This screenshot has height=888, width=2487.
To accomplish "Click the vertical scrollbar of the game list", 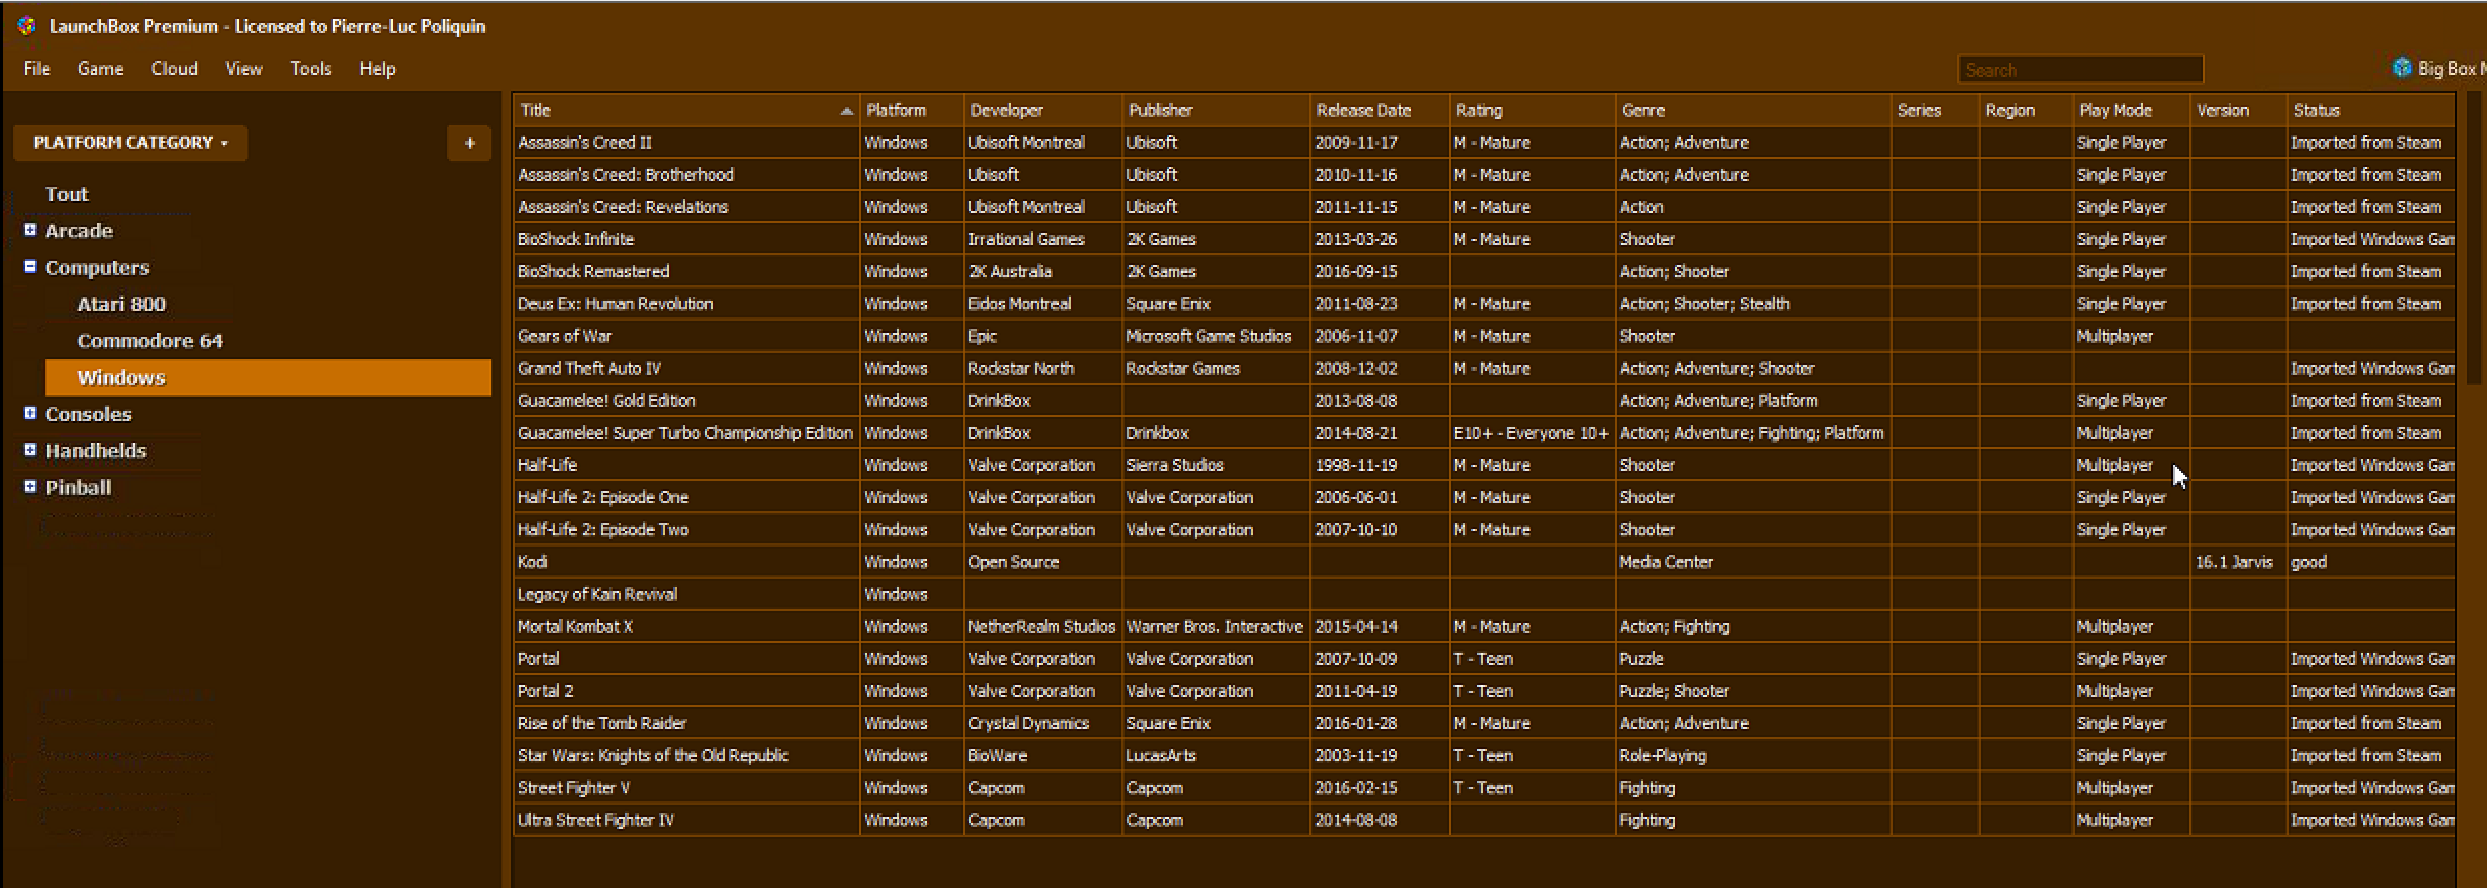I will pos(2474,240).
